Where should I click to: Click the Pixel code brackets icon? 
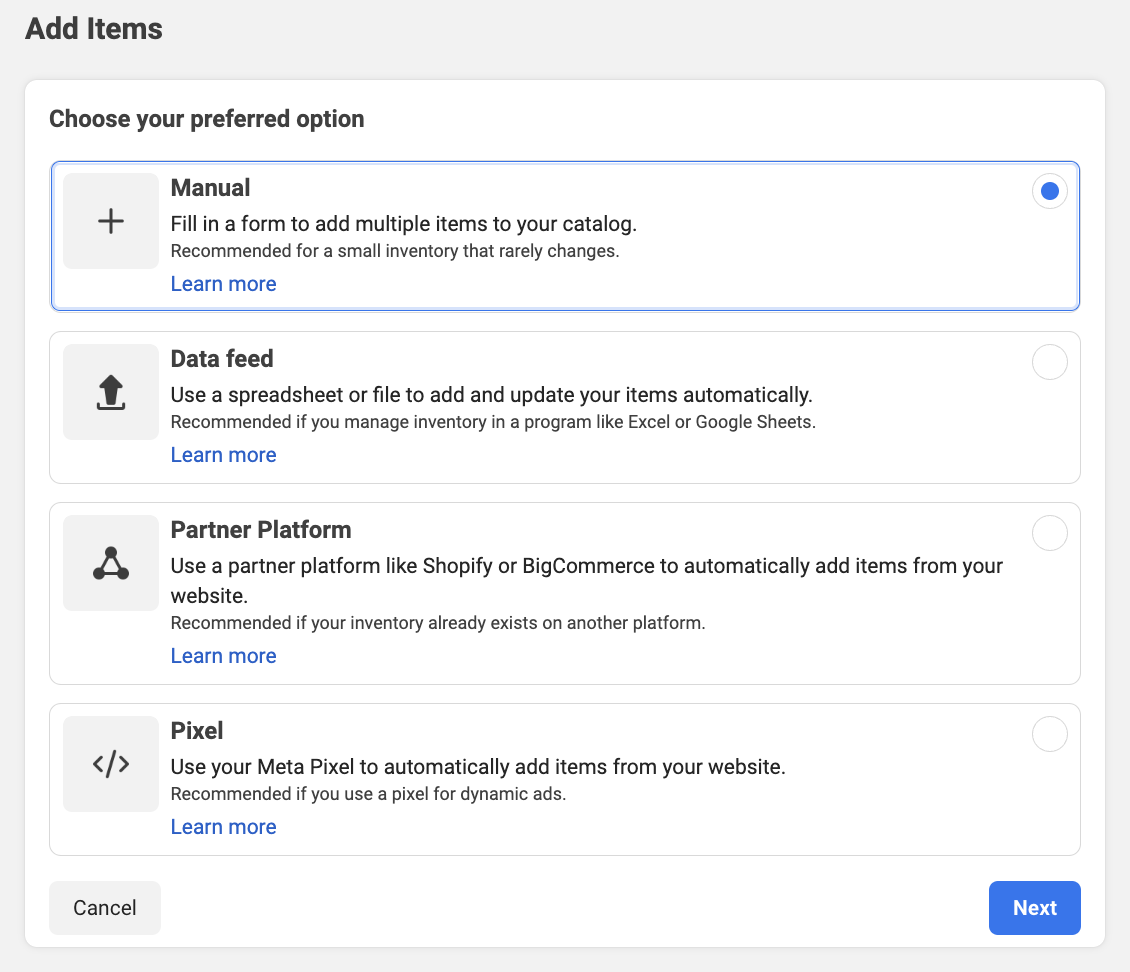(111, 764)
